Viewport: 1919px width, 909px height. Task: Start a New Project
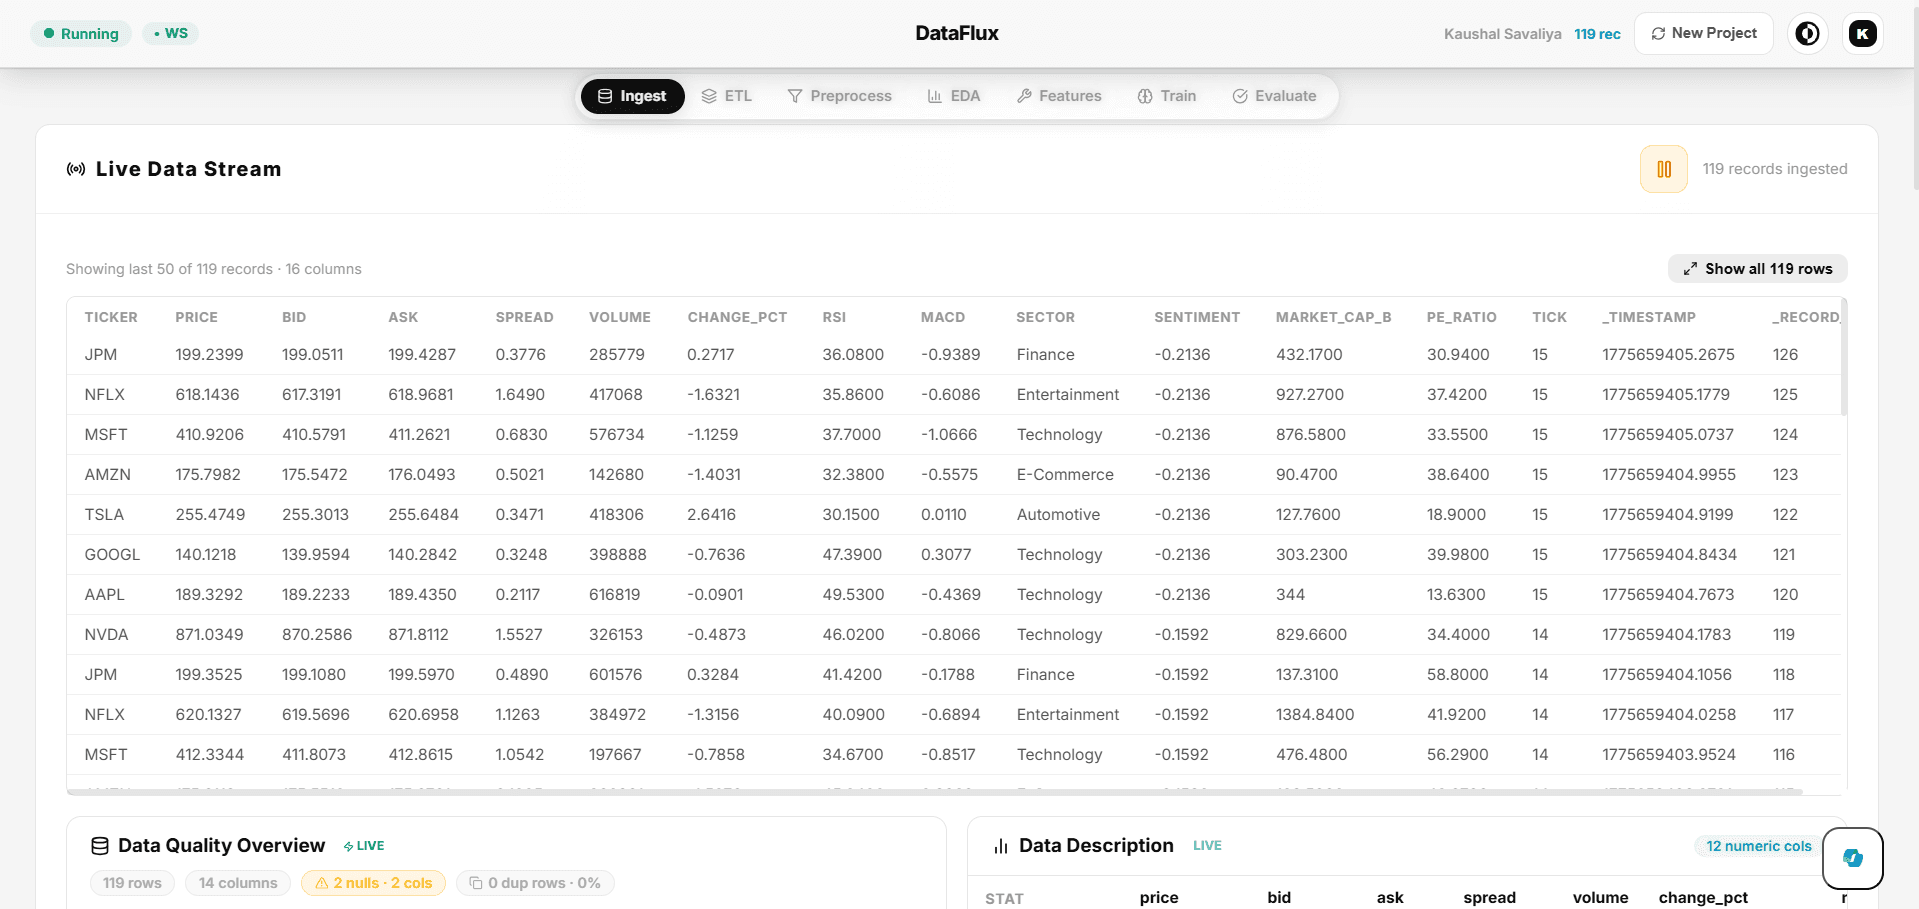point(1703,33)
